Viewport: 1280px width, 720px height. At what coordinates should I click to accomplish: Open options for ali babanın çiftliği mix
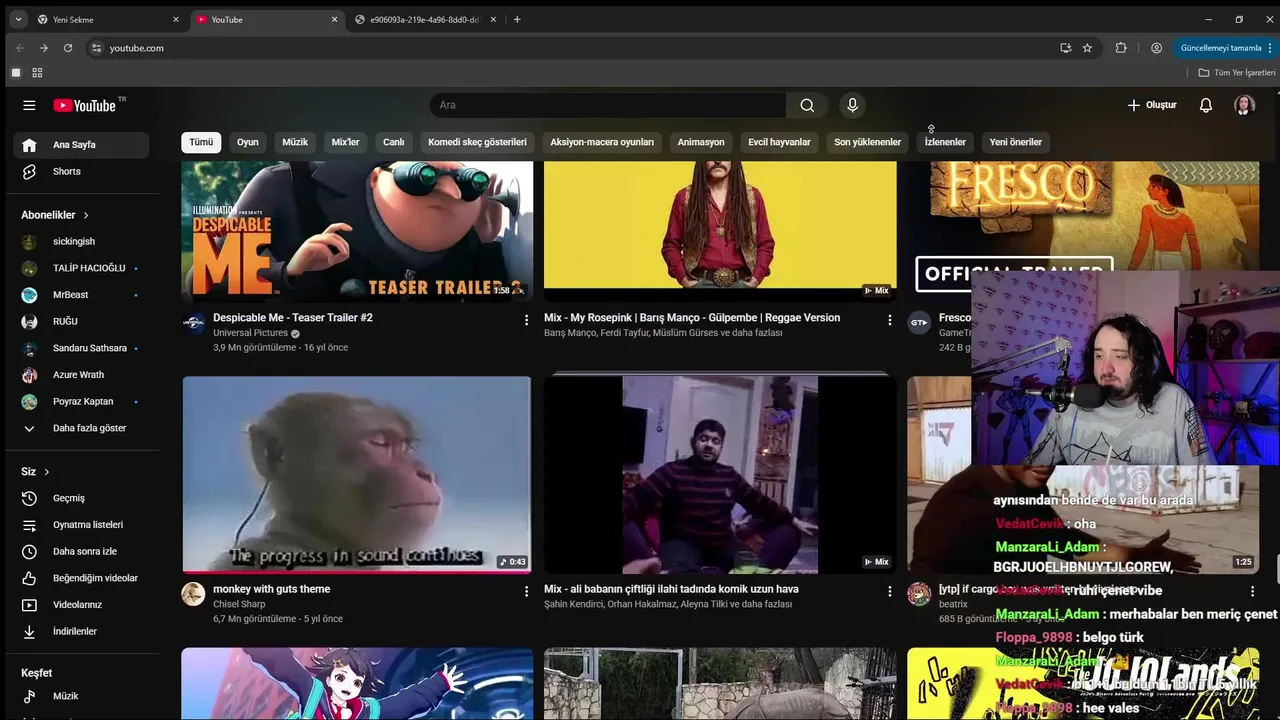point(889,591)
